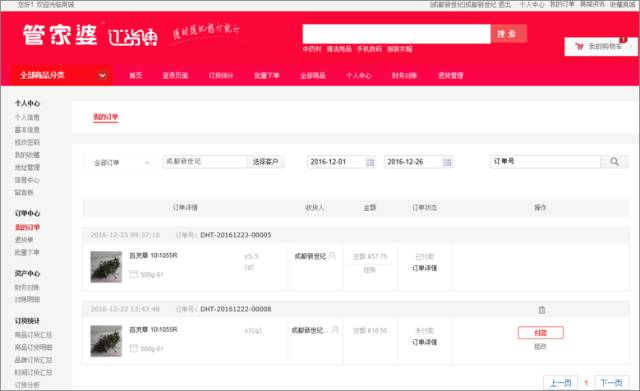The image size is (640, 391).
Task: Open calendar icon for 2016-12-01 start date
Action: [x=370, y=162]
